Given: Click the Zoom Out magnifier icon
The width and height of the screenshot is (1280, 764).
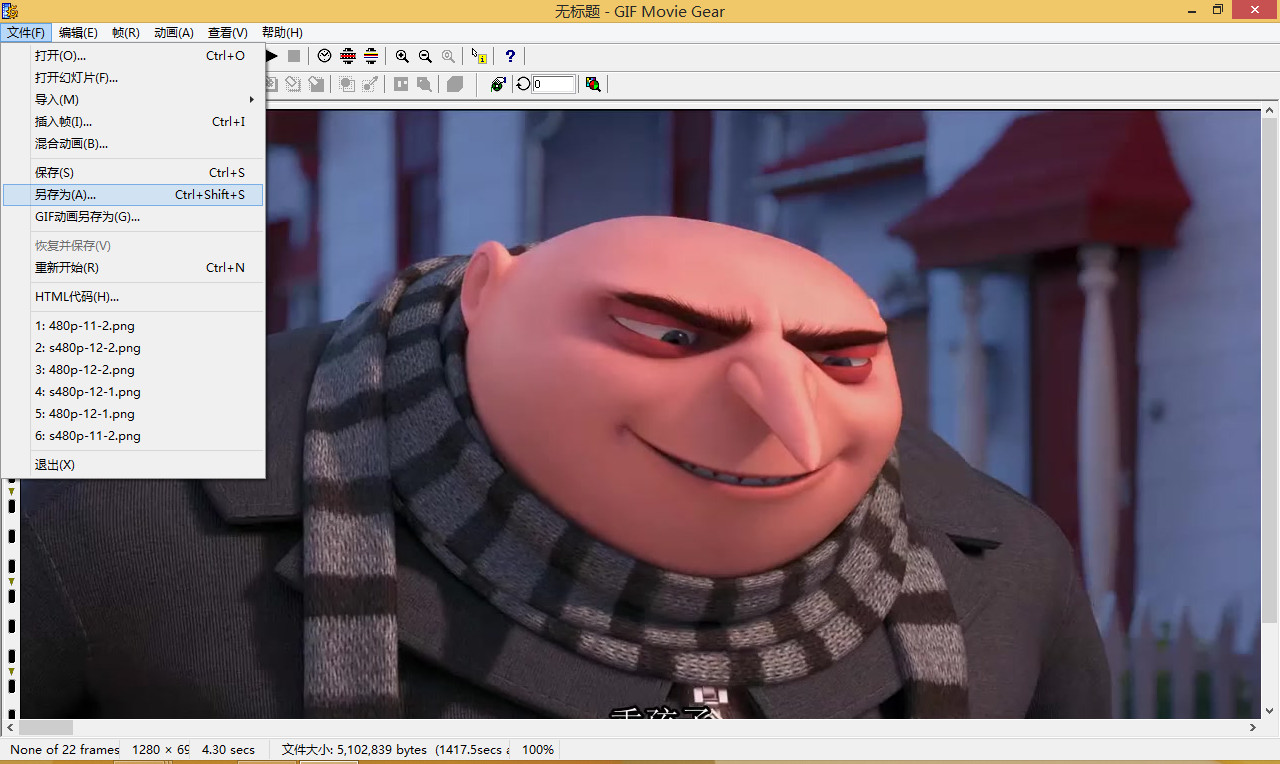Looking at the screenshot, I should (x=425, y=56).
